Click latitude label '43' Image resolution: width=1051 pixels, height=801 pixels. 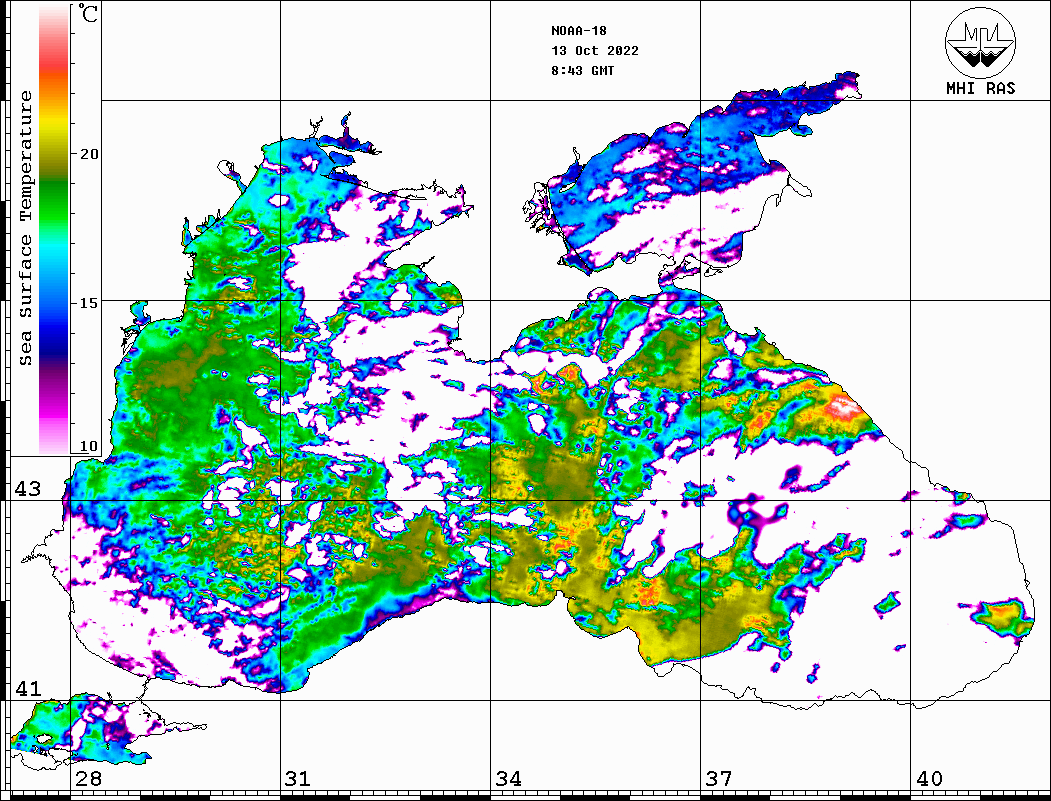[x=28, y=489]
